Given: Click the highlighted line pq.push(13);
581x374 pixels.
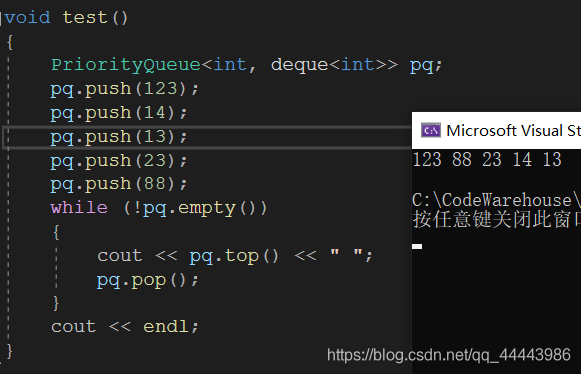Looking at the screenshot, I should (119, 137).
